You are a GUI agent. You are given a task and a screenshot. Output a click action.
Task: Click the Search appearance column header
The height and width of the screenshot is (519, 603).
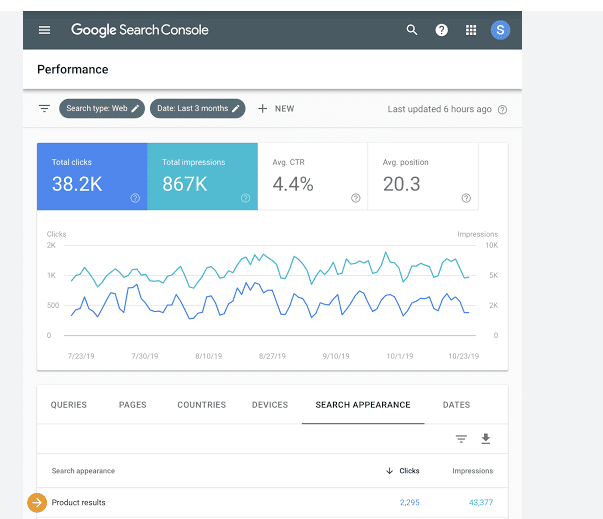83,471
